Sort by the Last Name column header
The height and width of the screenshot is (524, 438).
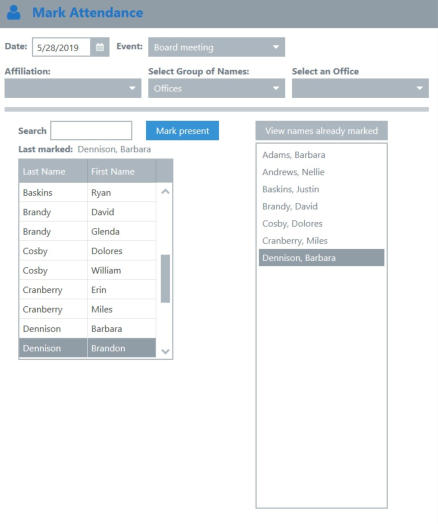(53, 171)
